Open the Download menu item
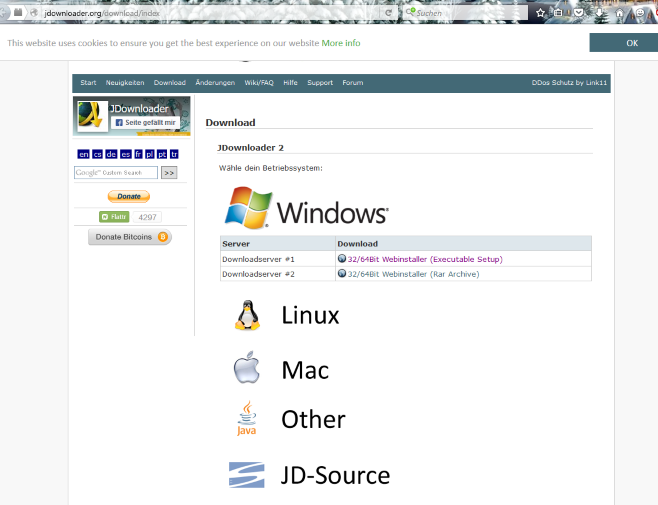Image resolution: width=658 pixels, height=505 pixels. (170, 83)
